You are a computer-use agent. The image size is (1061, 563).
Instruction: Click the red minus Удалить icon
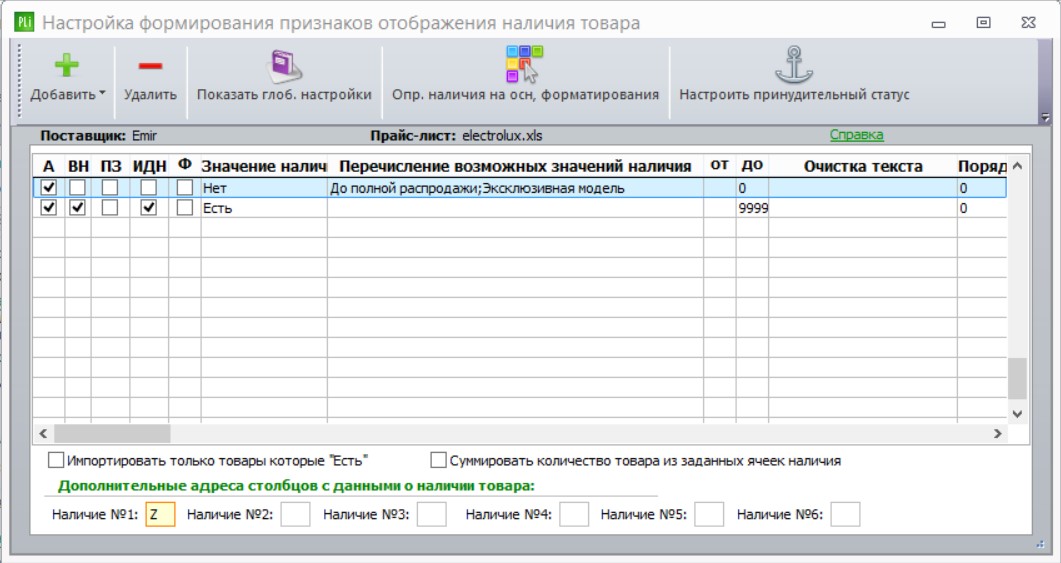(x=150, y=66)
